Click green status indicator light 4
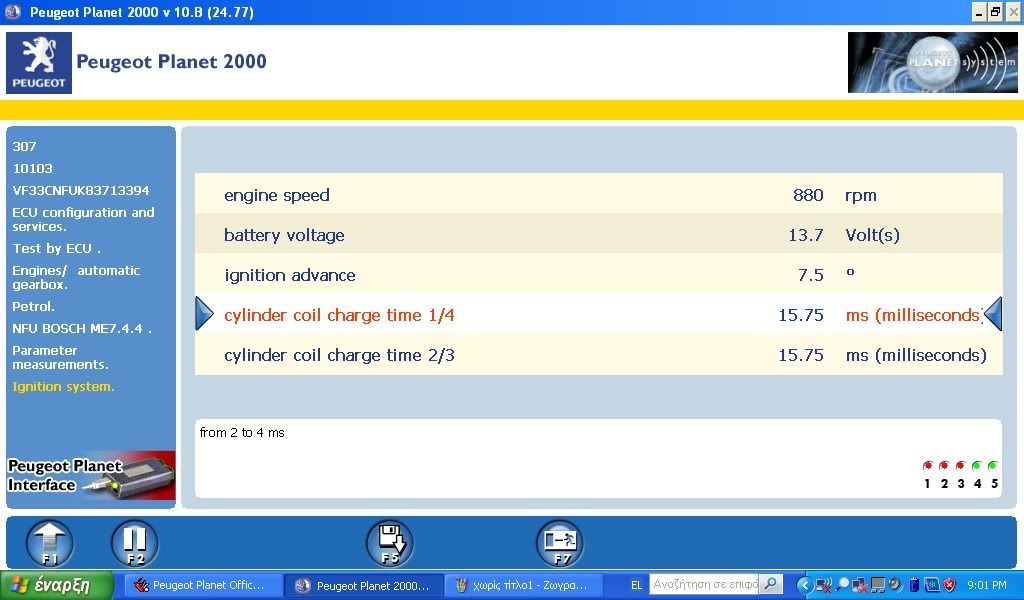The width and height of the screenshot is (1024, 600). click(x=976, y=466)
